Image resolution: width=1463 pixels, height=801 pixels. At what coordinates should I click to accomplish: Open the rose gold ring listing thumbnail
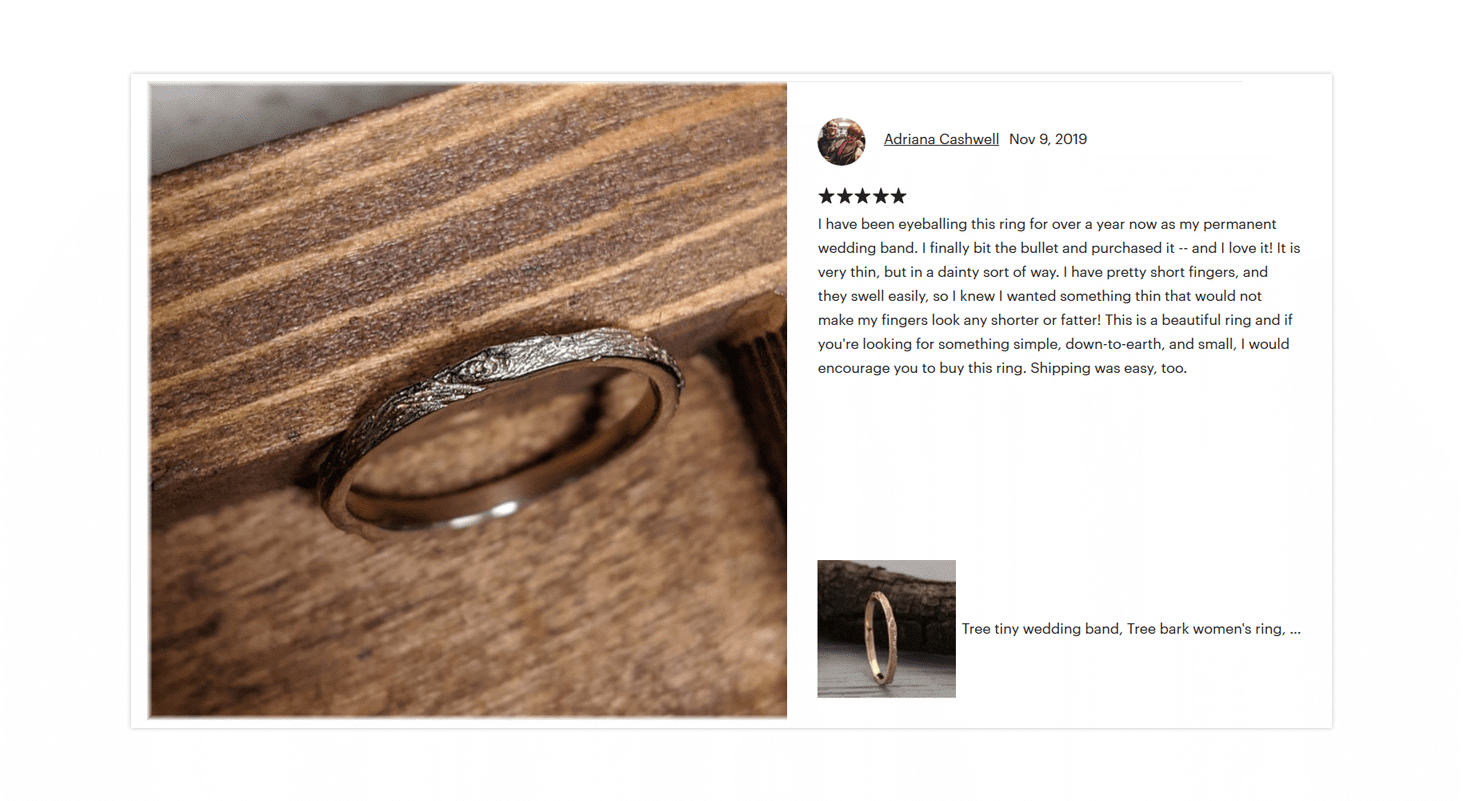pos(886,629)
